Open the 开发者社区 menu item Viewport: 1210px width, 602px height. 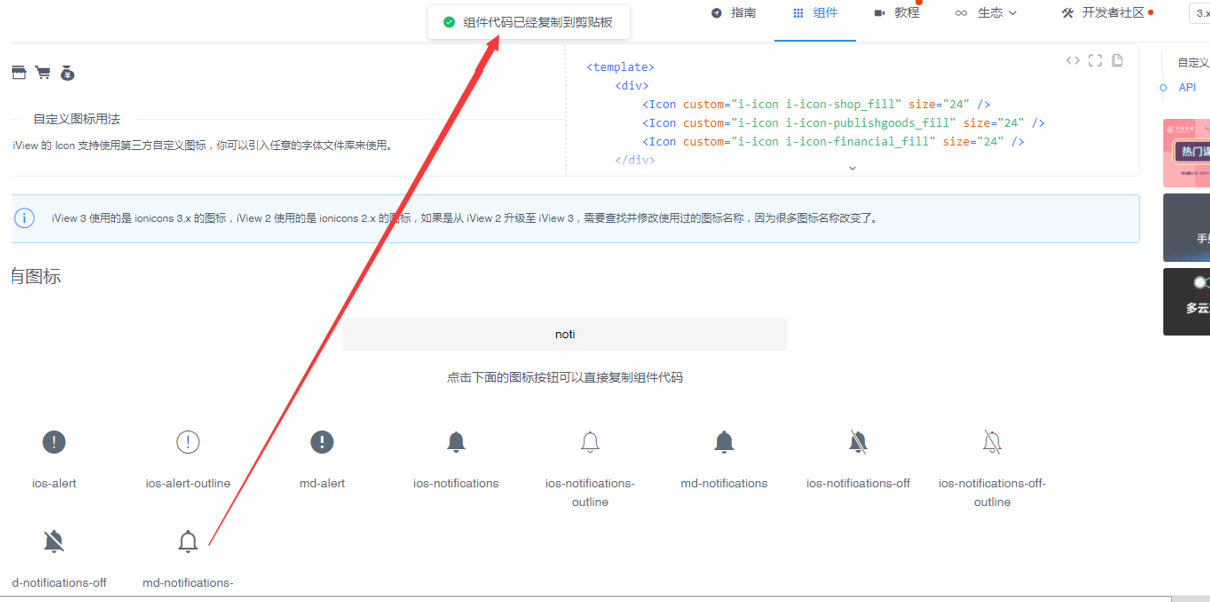point(1107,13)
